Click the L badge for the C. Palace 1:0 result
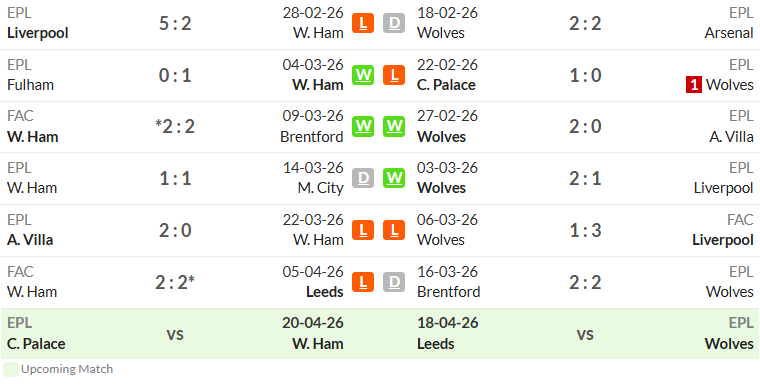Screen dimensions: 760x386 (x=394, y=75)
